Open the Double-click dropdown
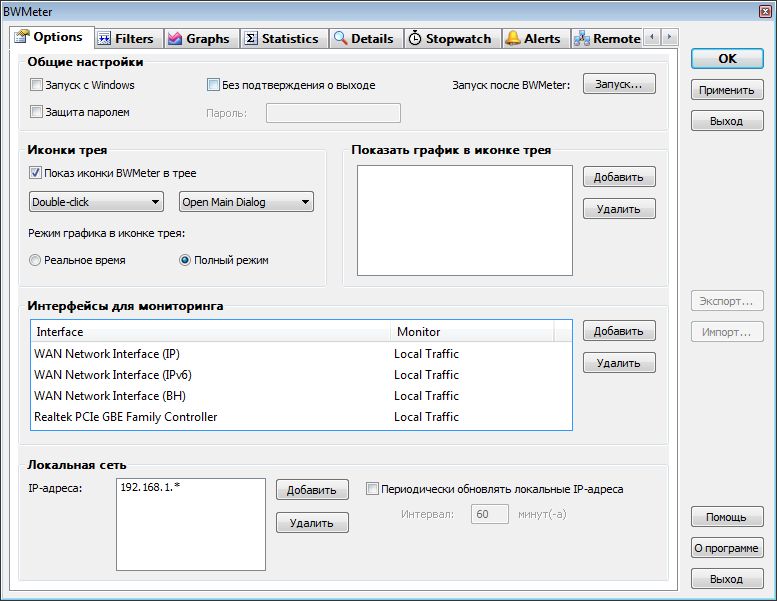777x601 pixels. pos(96,202)
